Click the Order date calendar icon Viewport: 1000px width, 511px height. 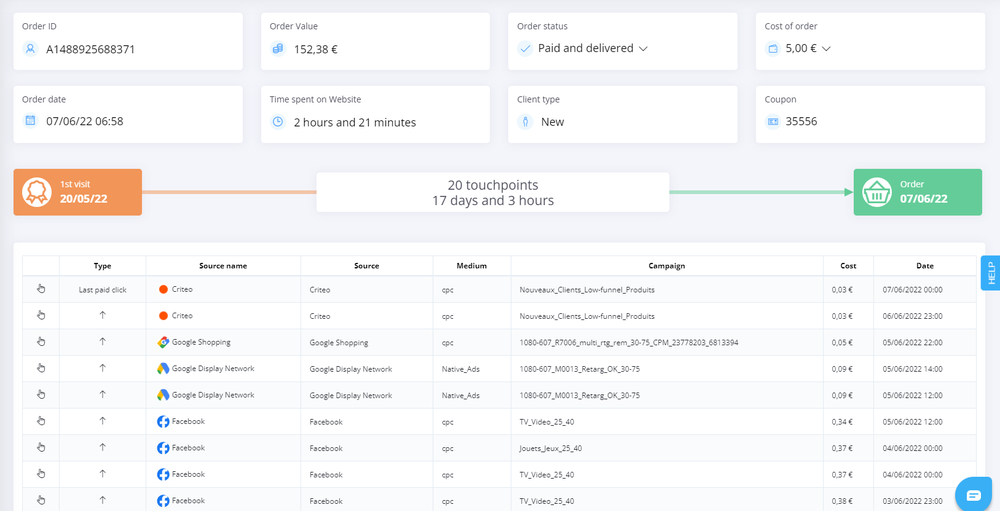(31, 122)
